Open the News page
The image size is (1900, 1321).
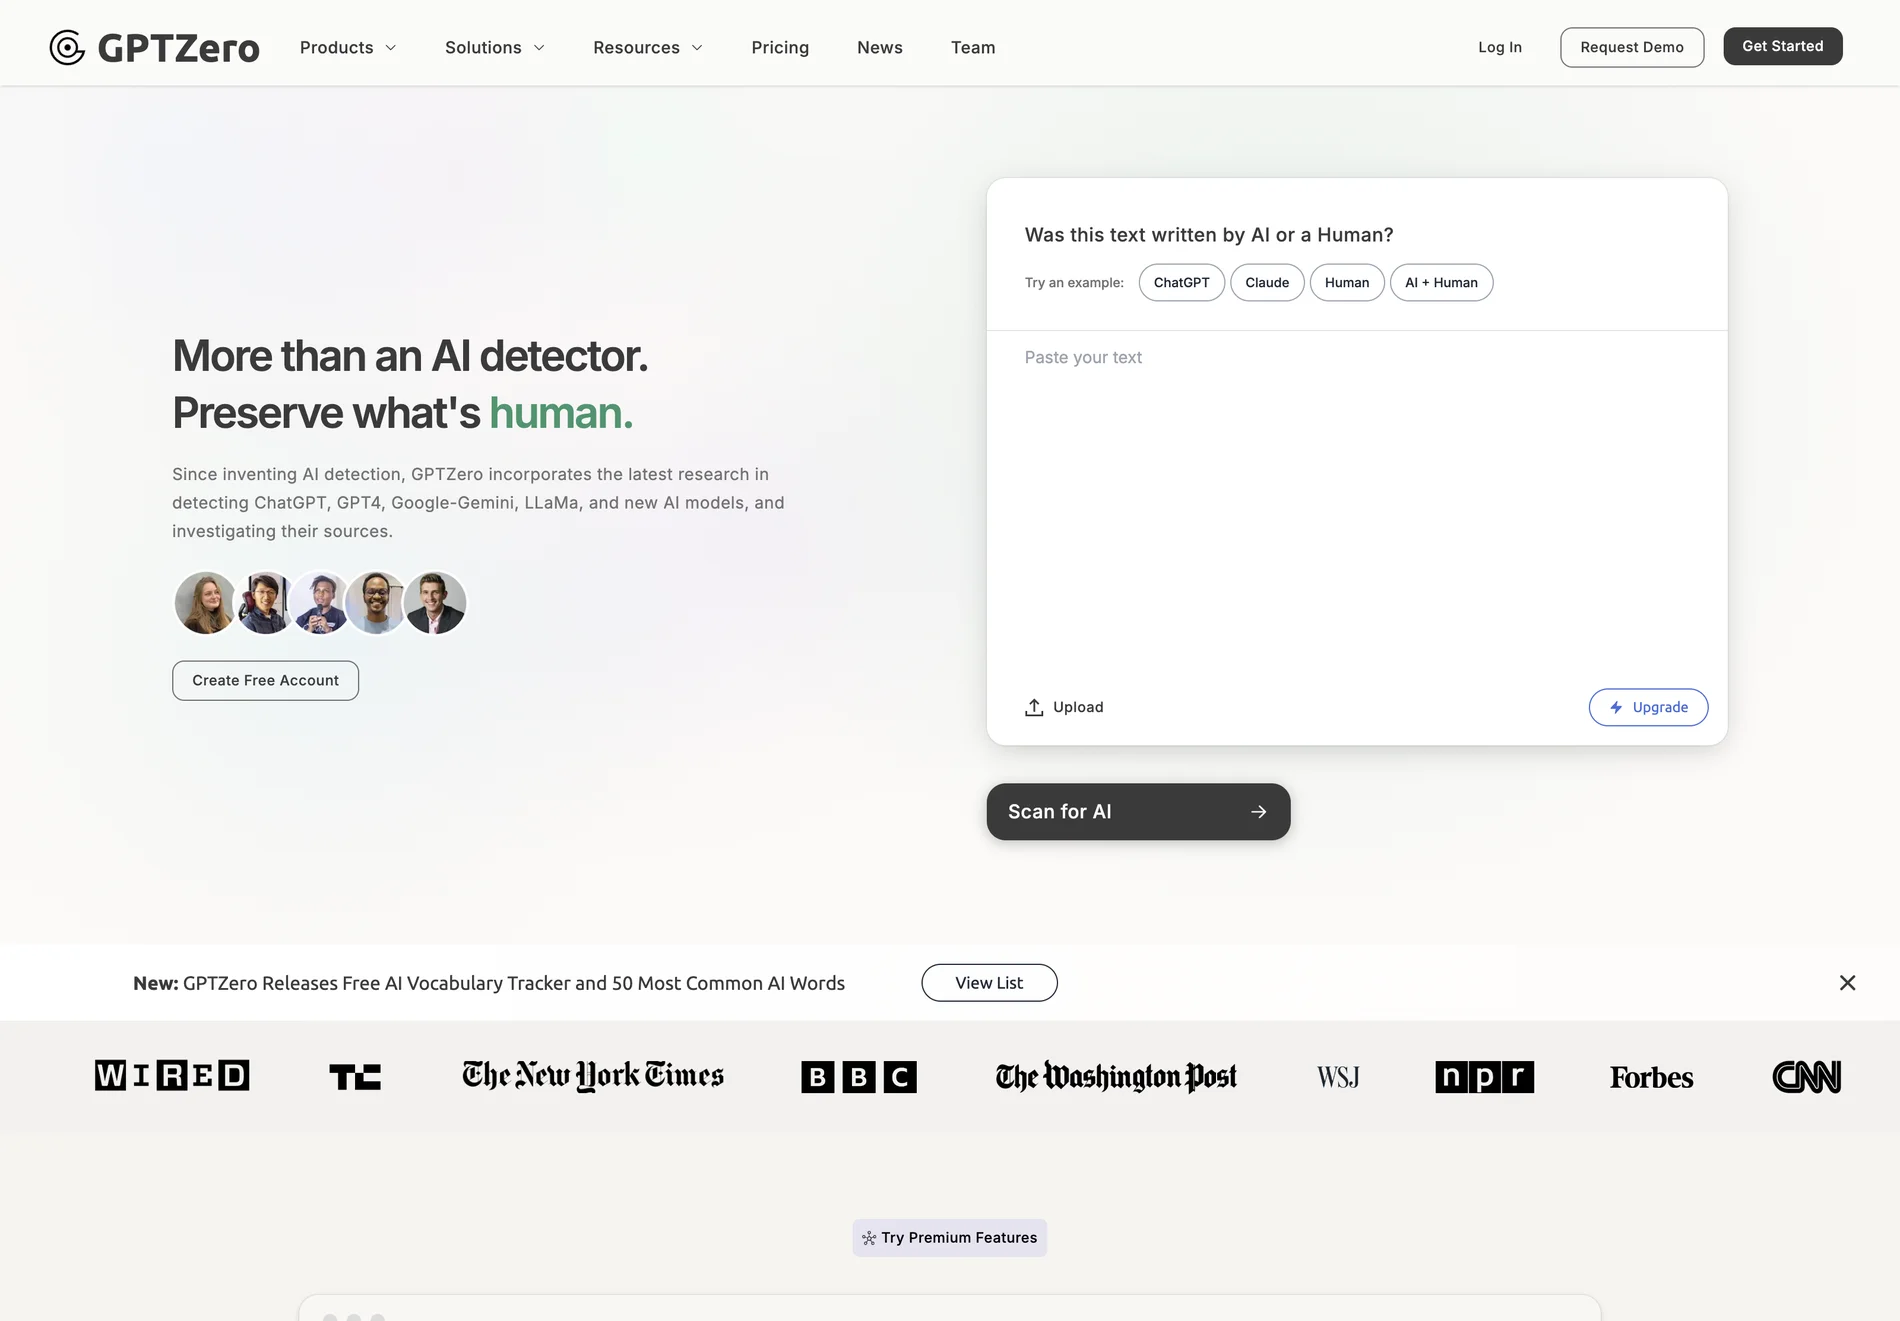pos(880,47)
